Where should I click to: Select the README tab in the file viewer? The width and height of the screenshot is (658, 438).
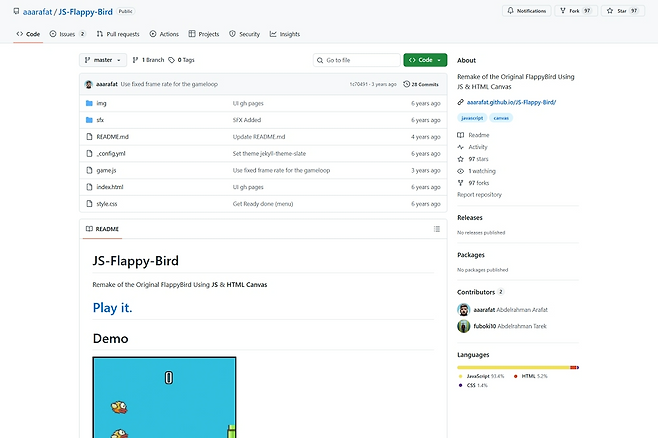[102, 229]
